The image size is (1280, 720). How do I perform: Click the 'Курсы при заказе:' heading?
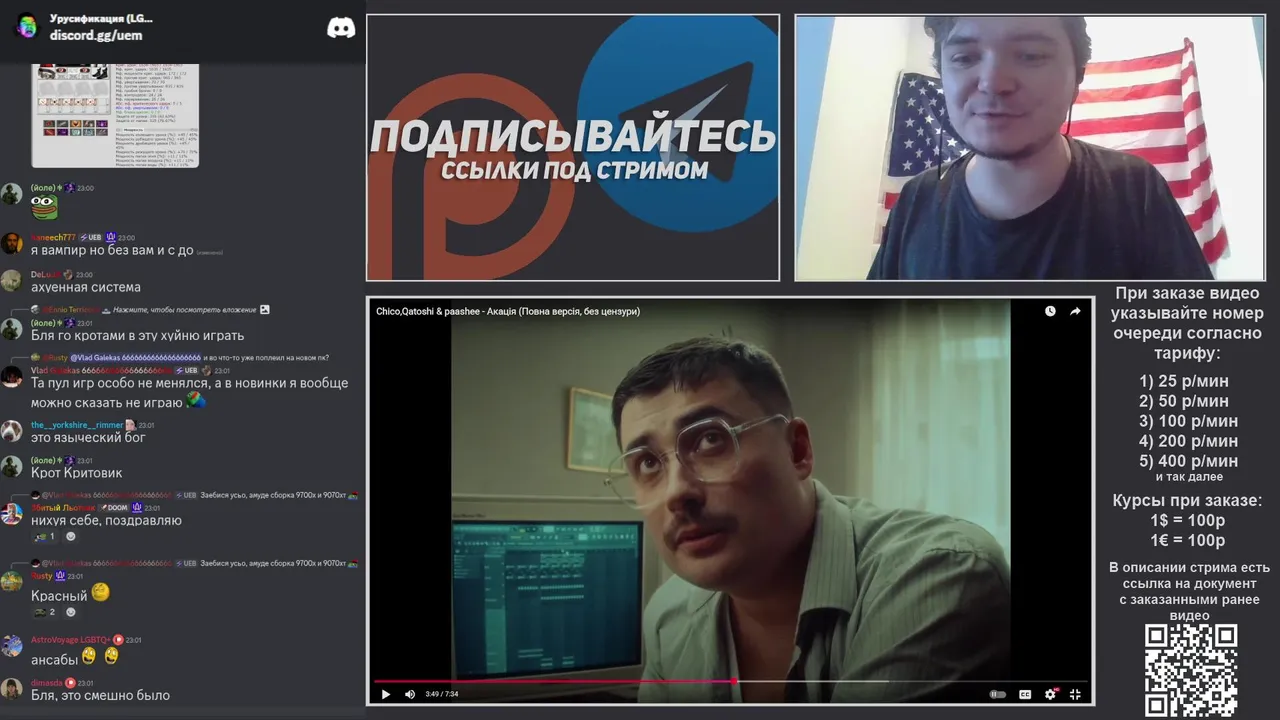tap(1187, 500)
